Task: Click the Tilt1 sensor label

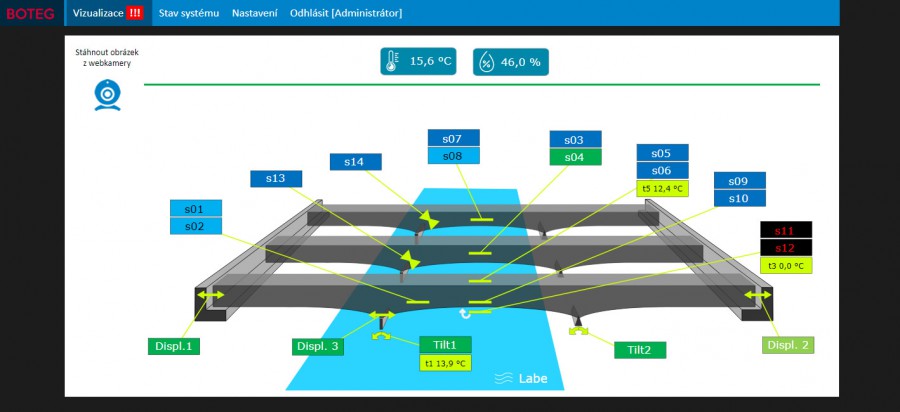Action: tap(445, 344)
